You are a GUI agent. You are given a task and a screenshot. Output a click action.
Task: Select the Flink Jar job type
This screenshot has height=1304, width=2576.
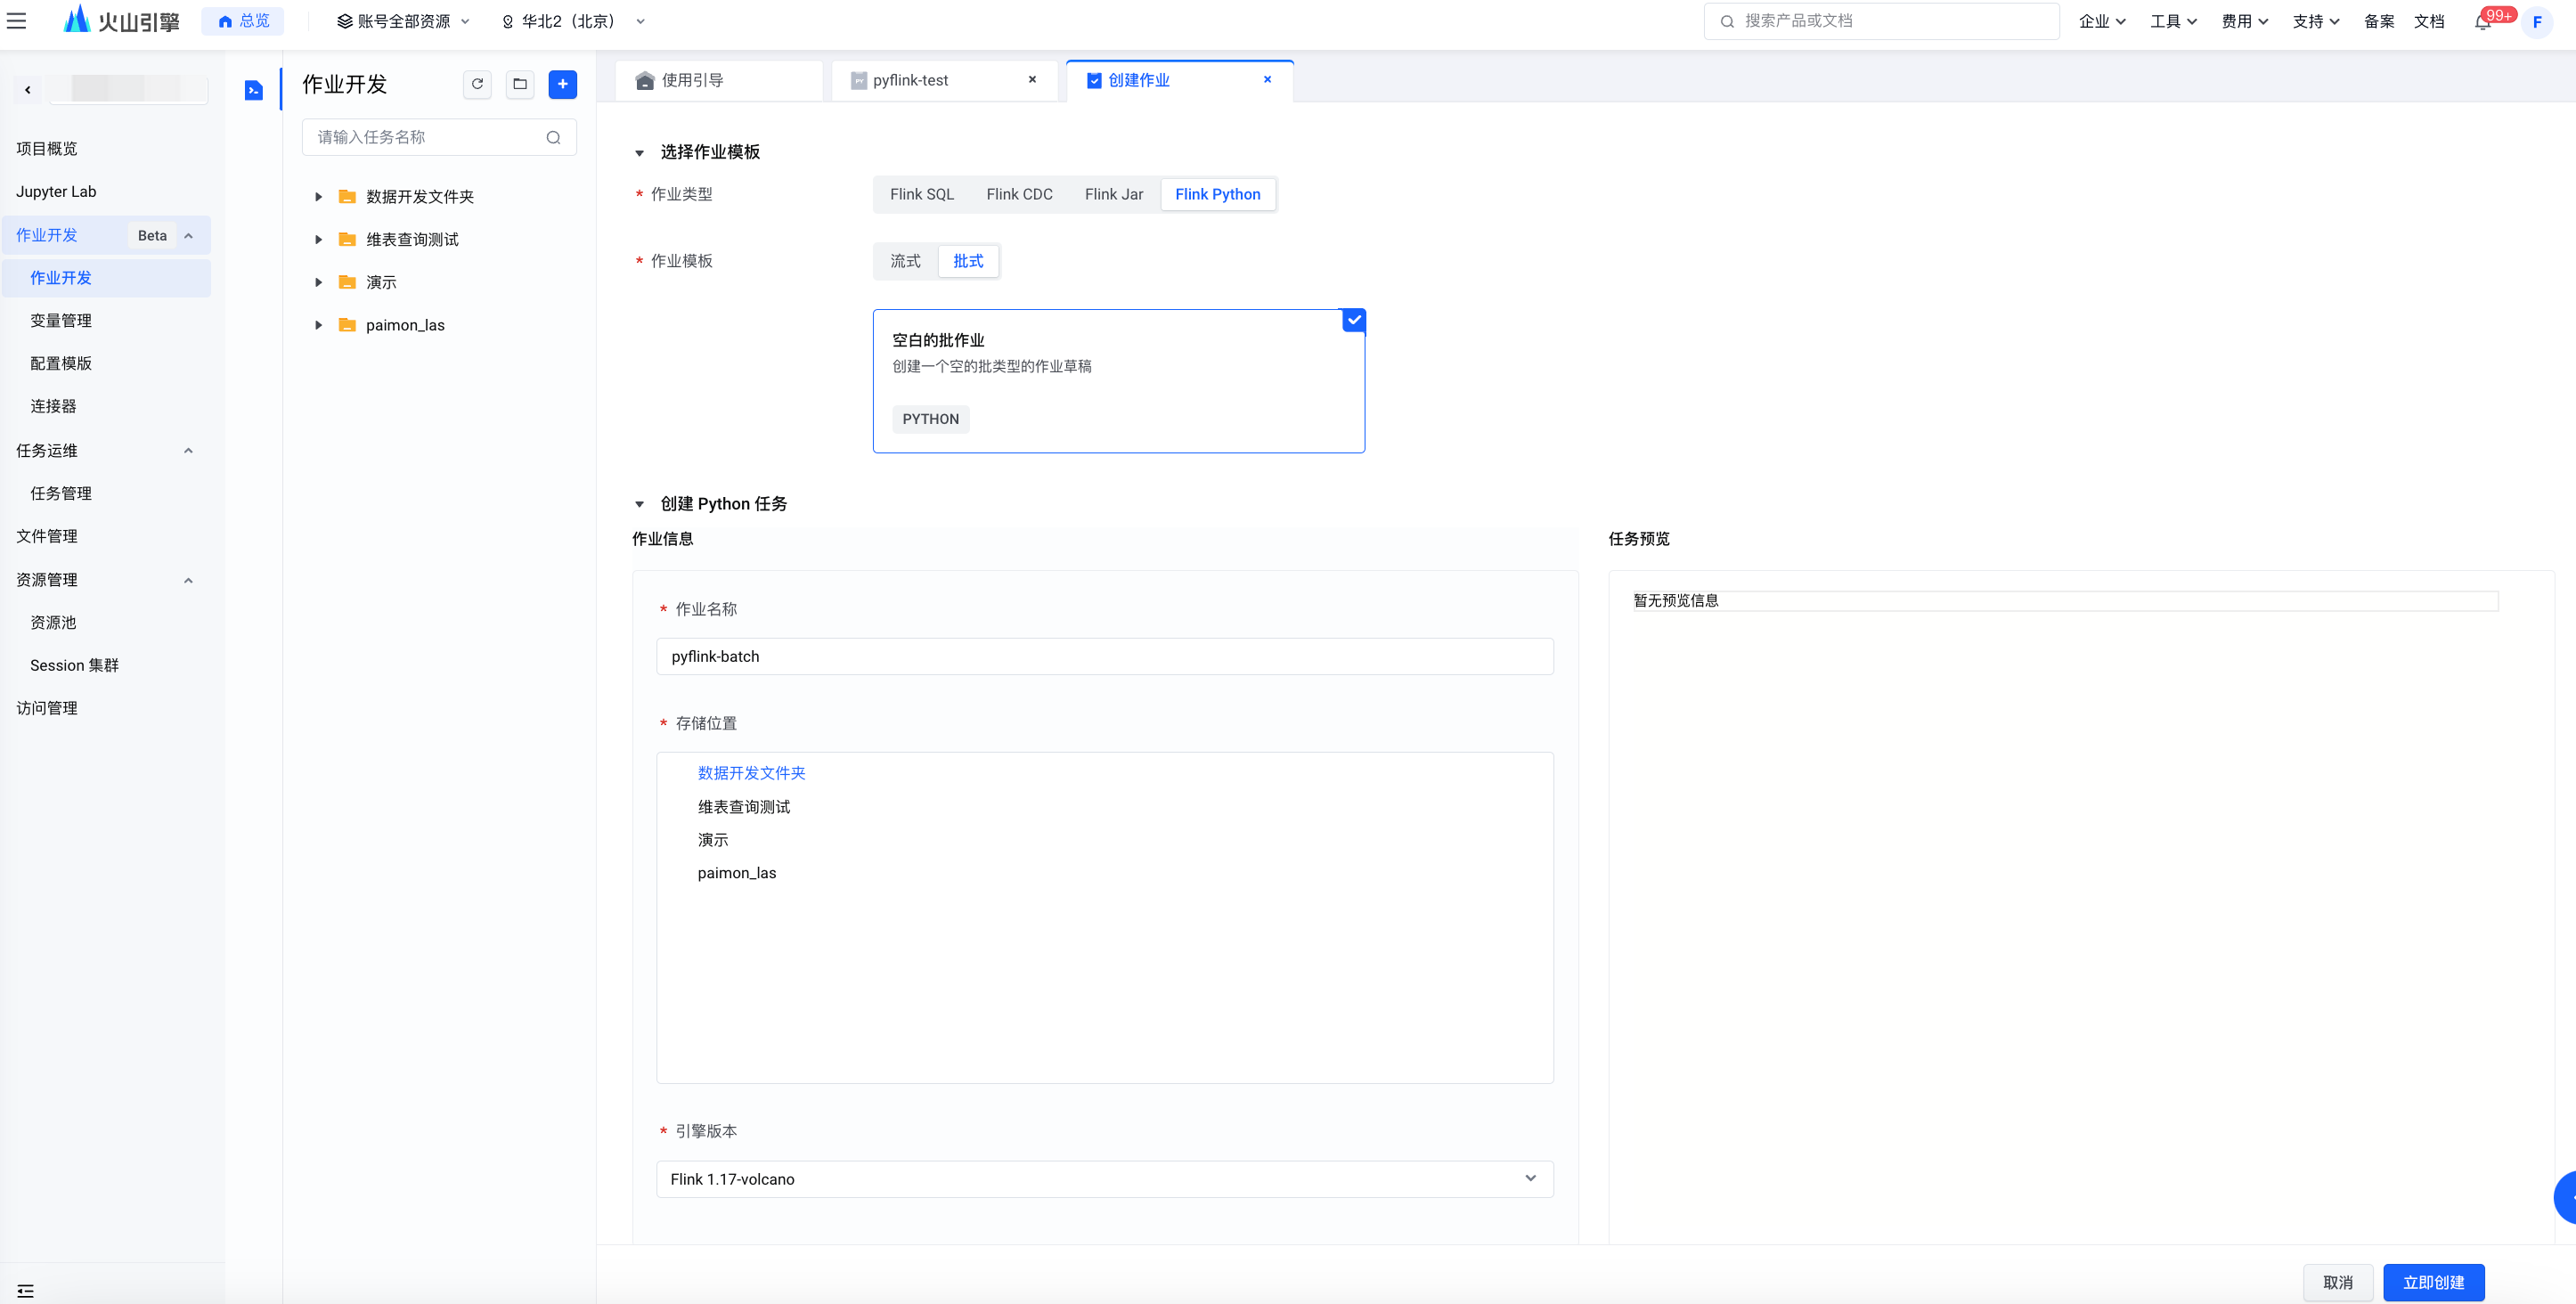pos(1113,194)
